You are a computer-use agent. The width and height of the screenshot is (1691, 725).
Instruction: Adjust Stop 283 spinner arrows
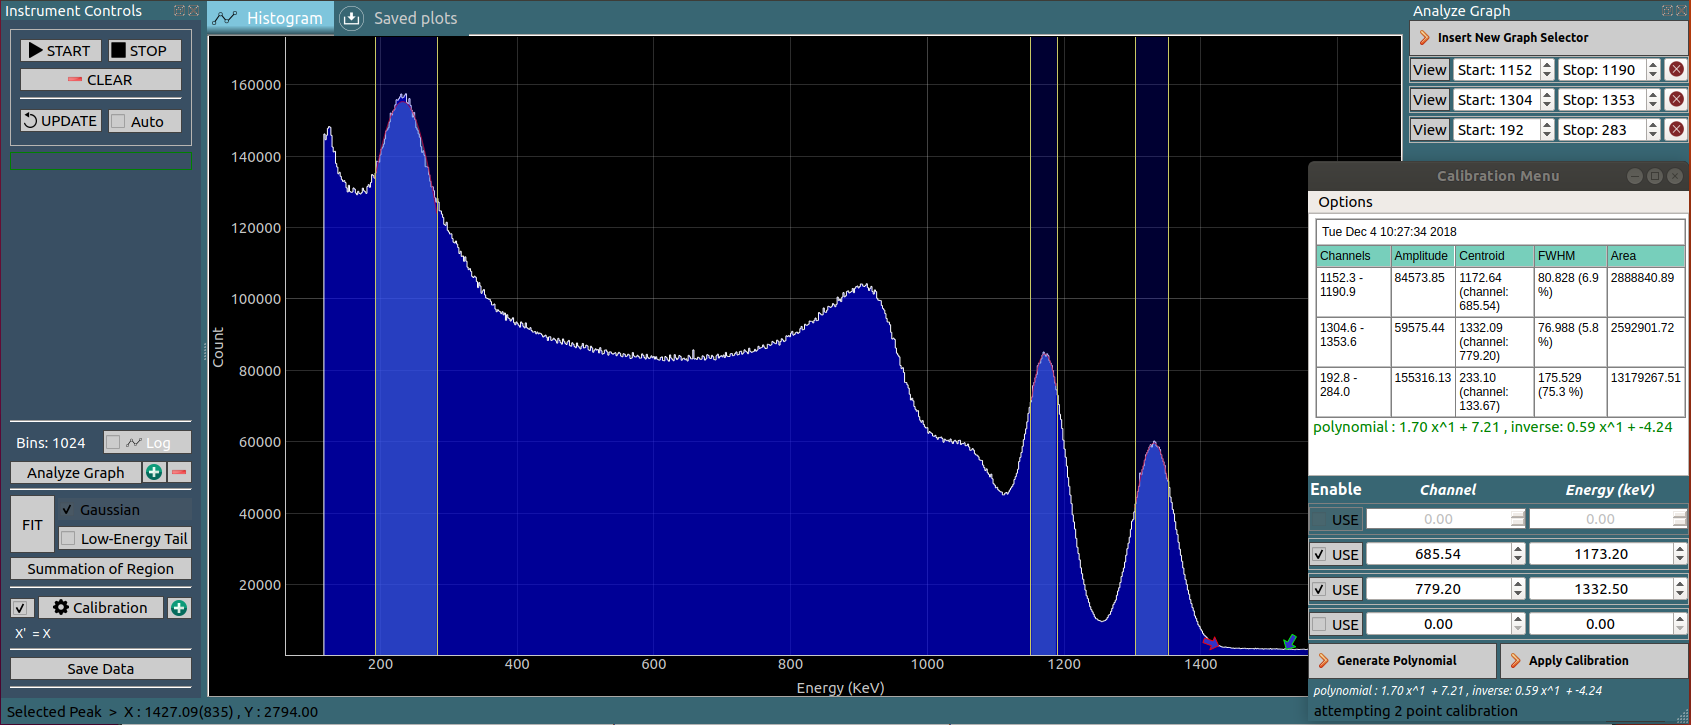[x=1653, y=130]
